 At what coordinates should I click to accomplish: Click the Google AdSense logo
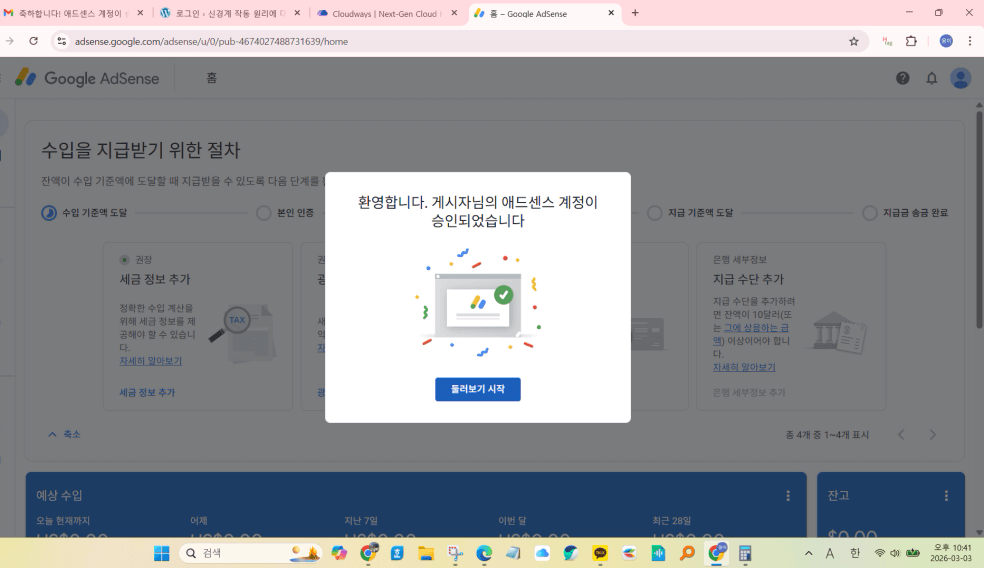click(87, 78)
